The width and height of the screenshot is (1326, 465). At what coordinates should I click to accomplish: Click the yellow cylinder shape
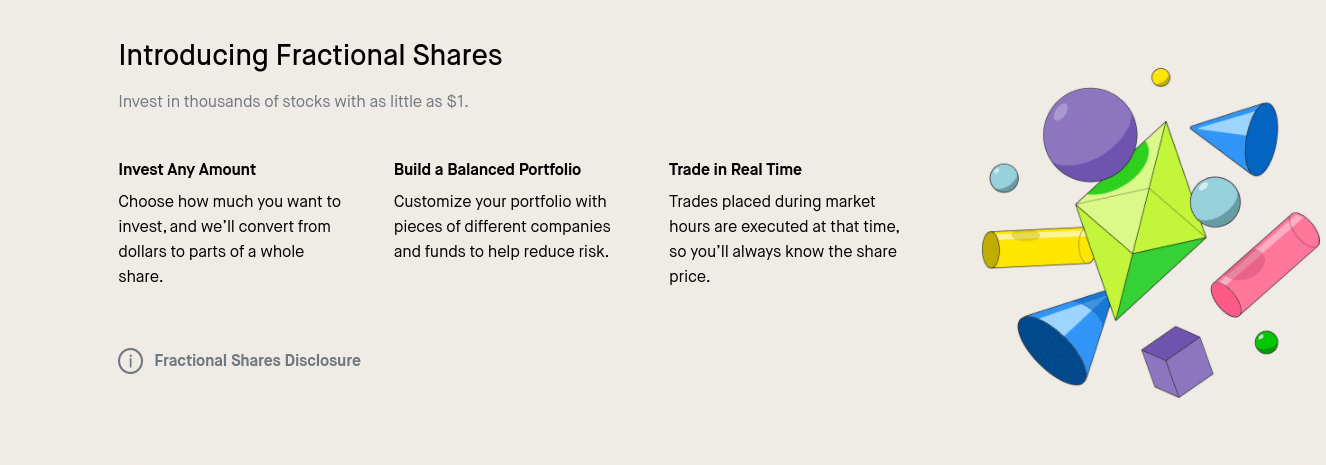pyautogui.click(x=1035, y=248)
